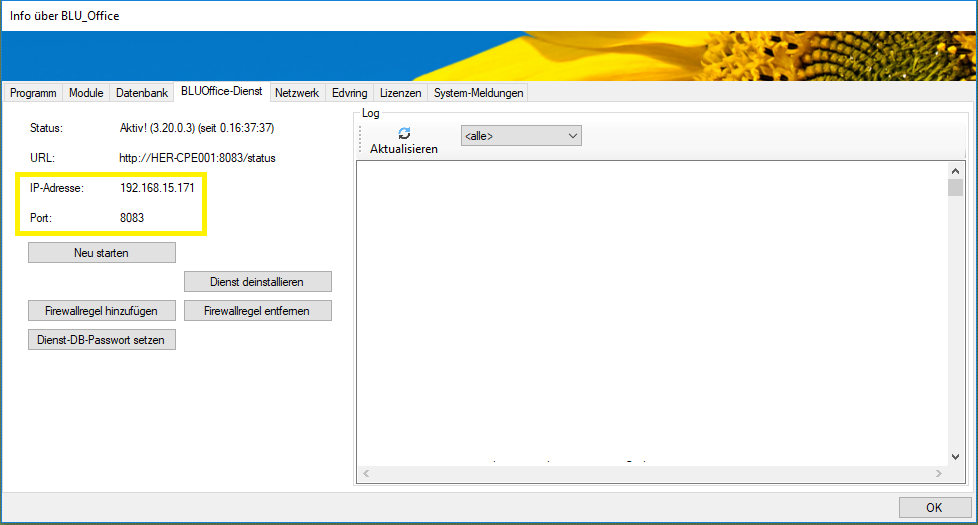Click the log horizontal scrollbar left arrow
Image resolution: width=978 pixels, height=525 pixels.
pyautogui.click(x=366, y=473)
